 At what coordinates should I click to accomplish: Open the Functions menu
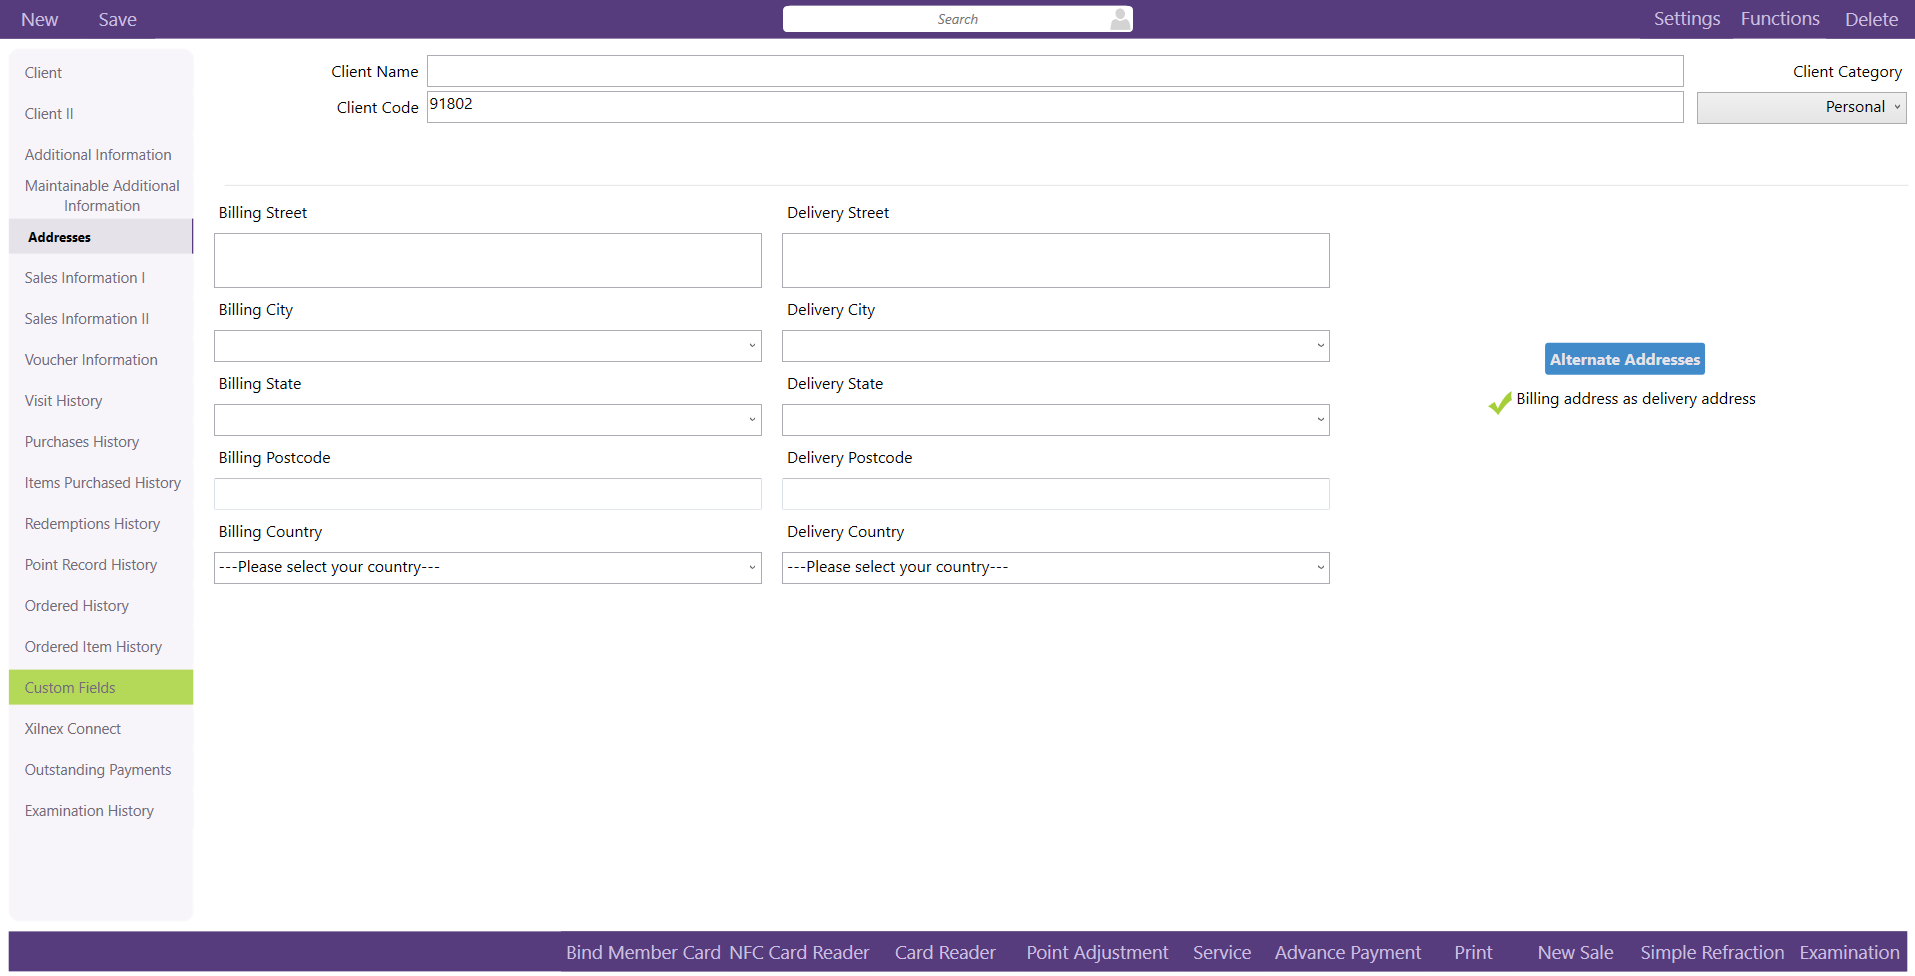point(1779,19)
